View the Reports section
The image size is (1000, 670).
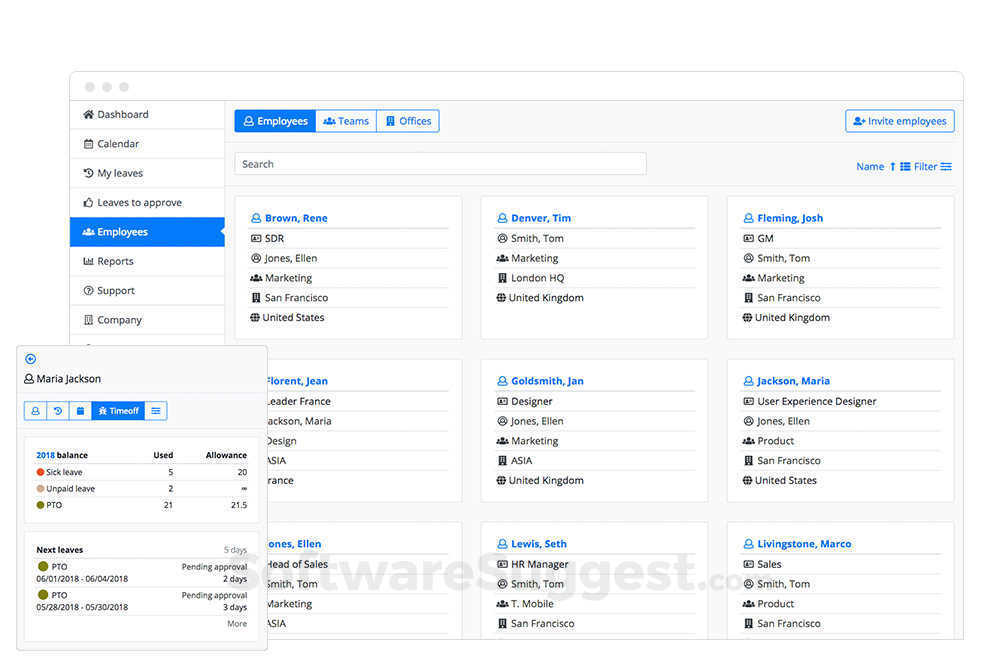pos(116,260)
